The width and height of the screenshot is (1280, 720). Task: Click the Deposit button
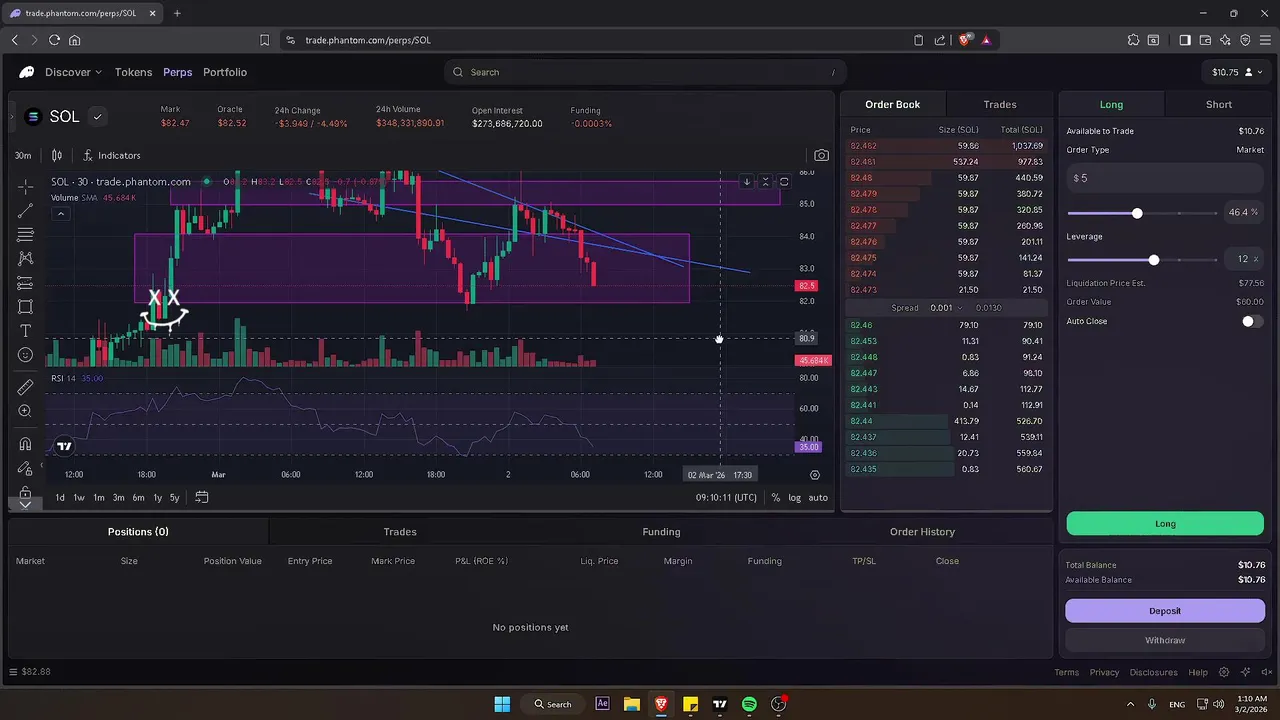1165,611
